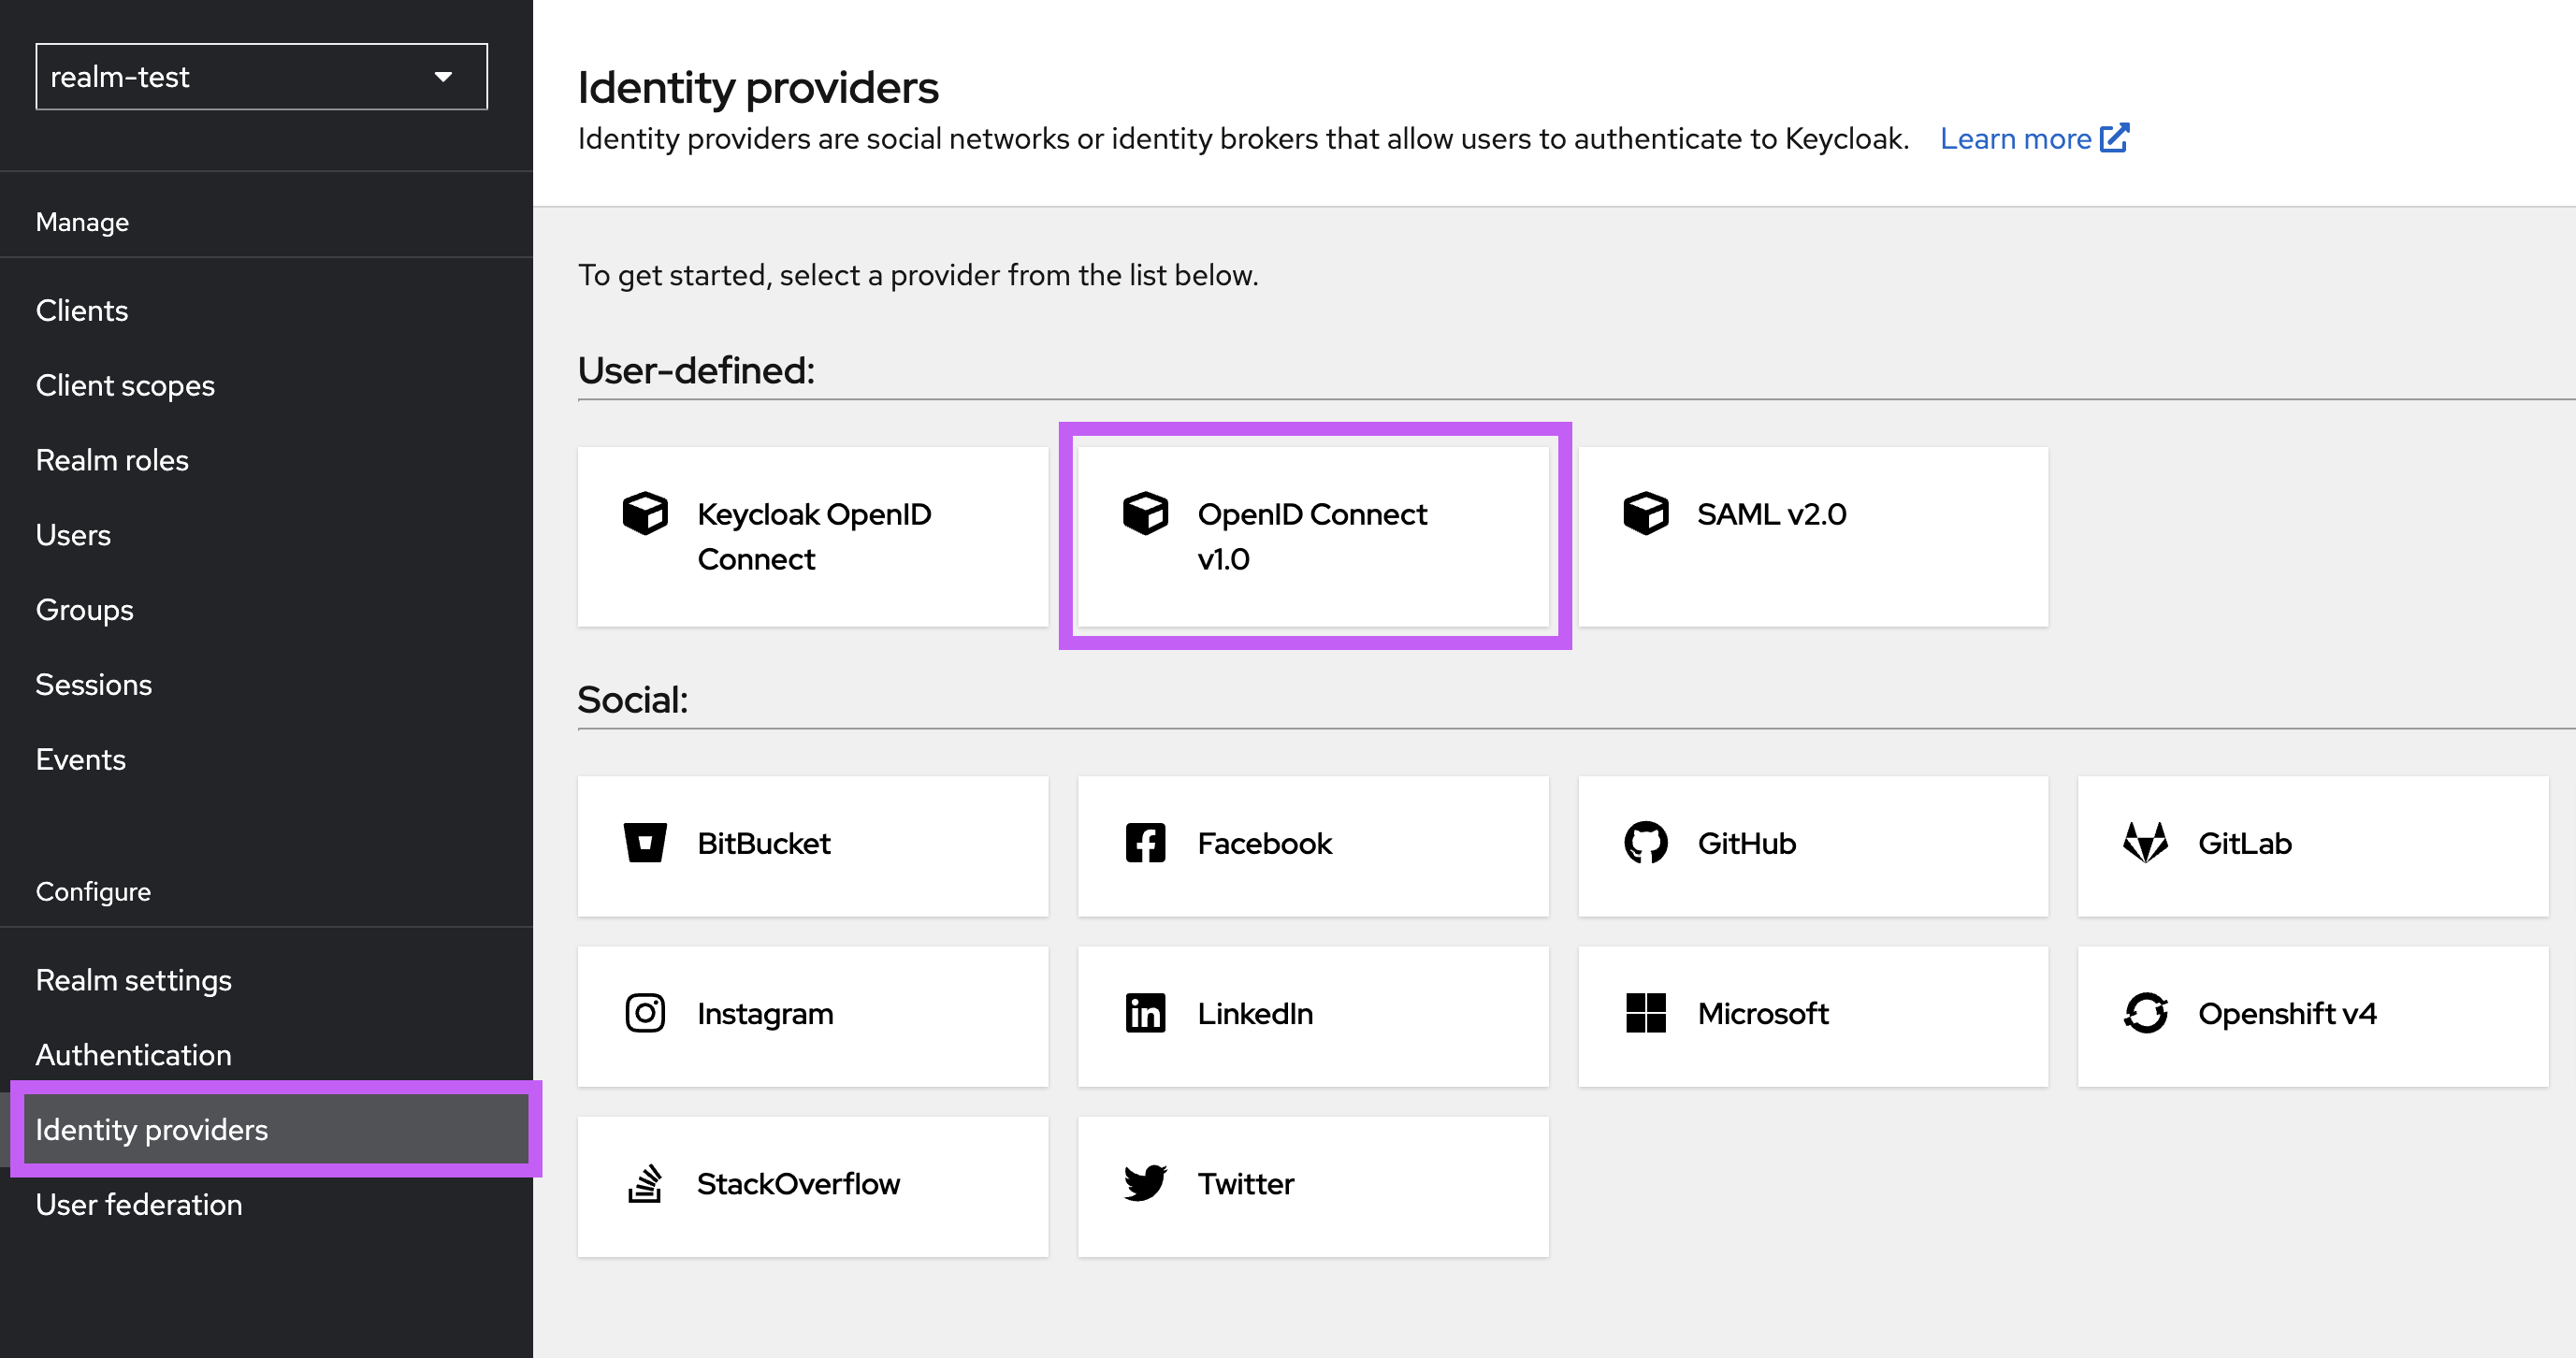Image resolution: width=2576 pixels, height=1358 pixels.
Task: Add the BitBucket social provider
Action: (x=813, y=846)
